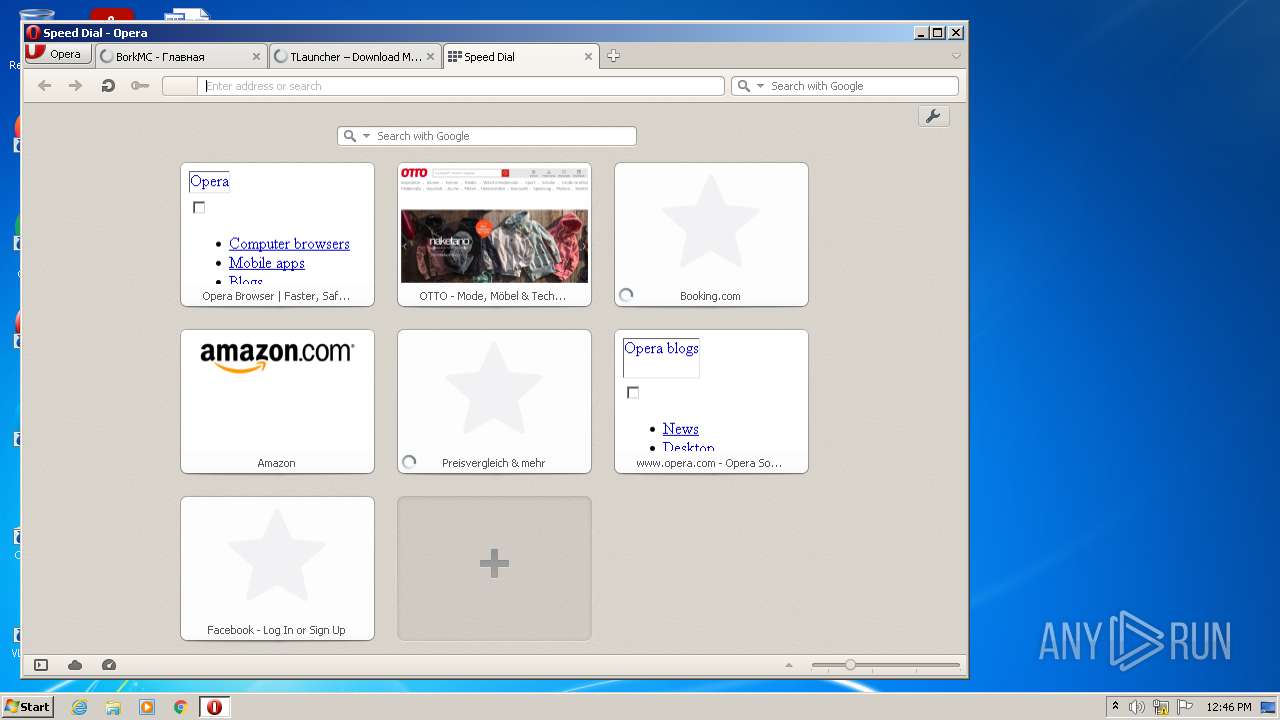Switch to the TLauncher – Download tab
This screenshot has height=720, width=1280.
pyautogui.click(x=355, y=57)
